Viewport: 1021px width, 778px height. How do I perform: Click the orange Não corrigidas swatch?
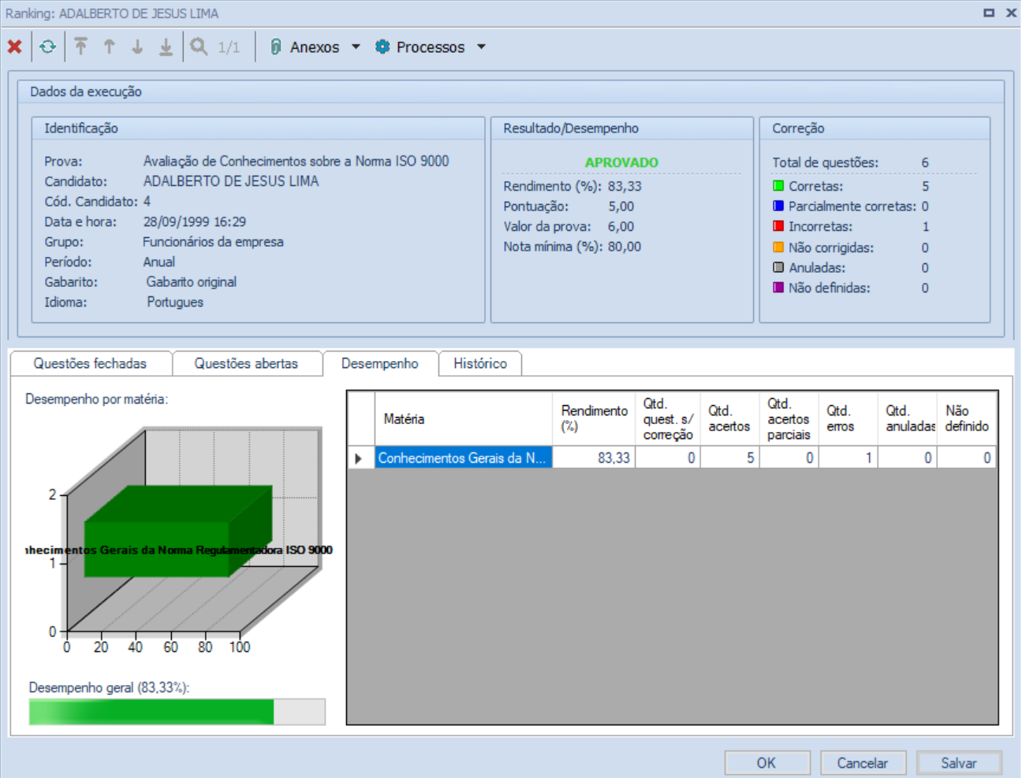click(x=778, y=247)
